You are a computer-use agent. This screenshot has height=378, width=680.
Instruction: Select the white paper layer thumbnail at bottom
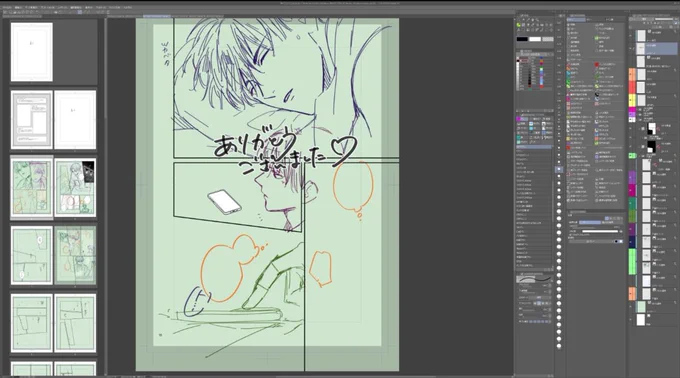coord(641,319)
